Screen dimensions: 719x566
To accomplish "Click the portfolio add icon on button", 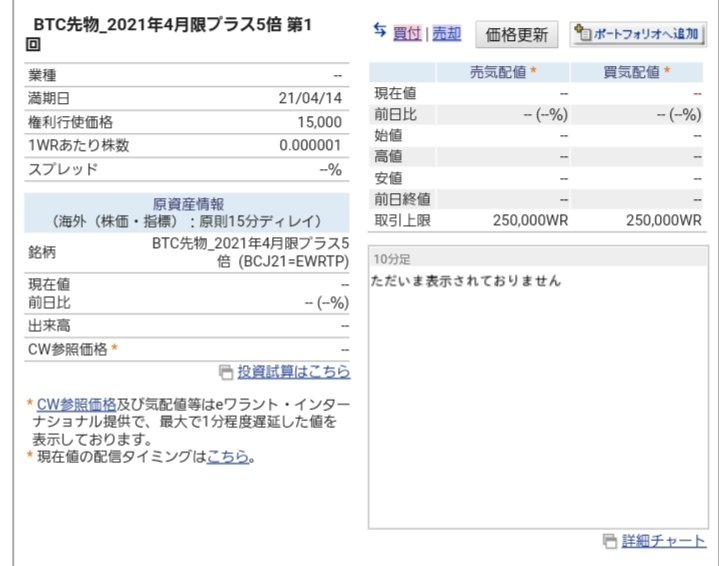I will (x=583, y=33).
